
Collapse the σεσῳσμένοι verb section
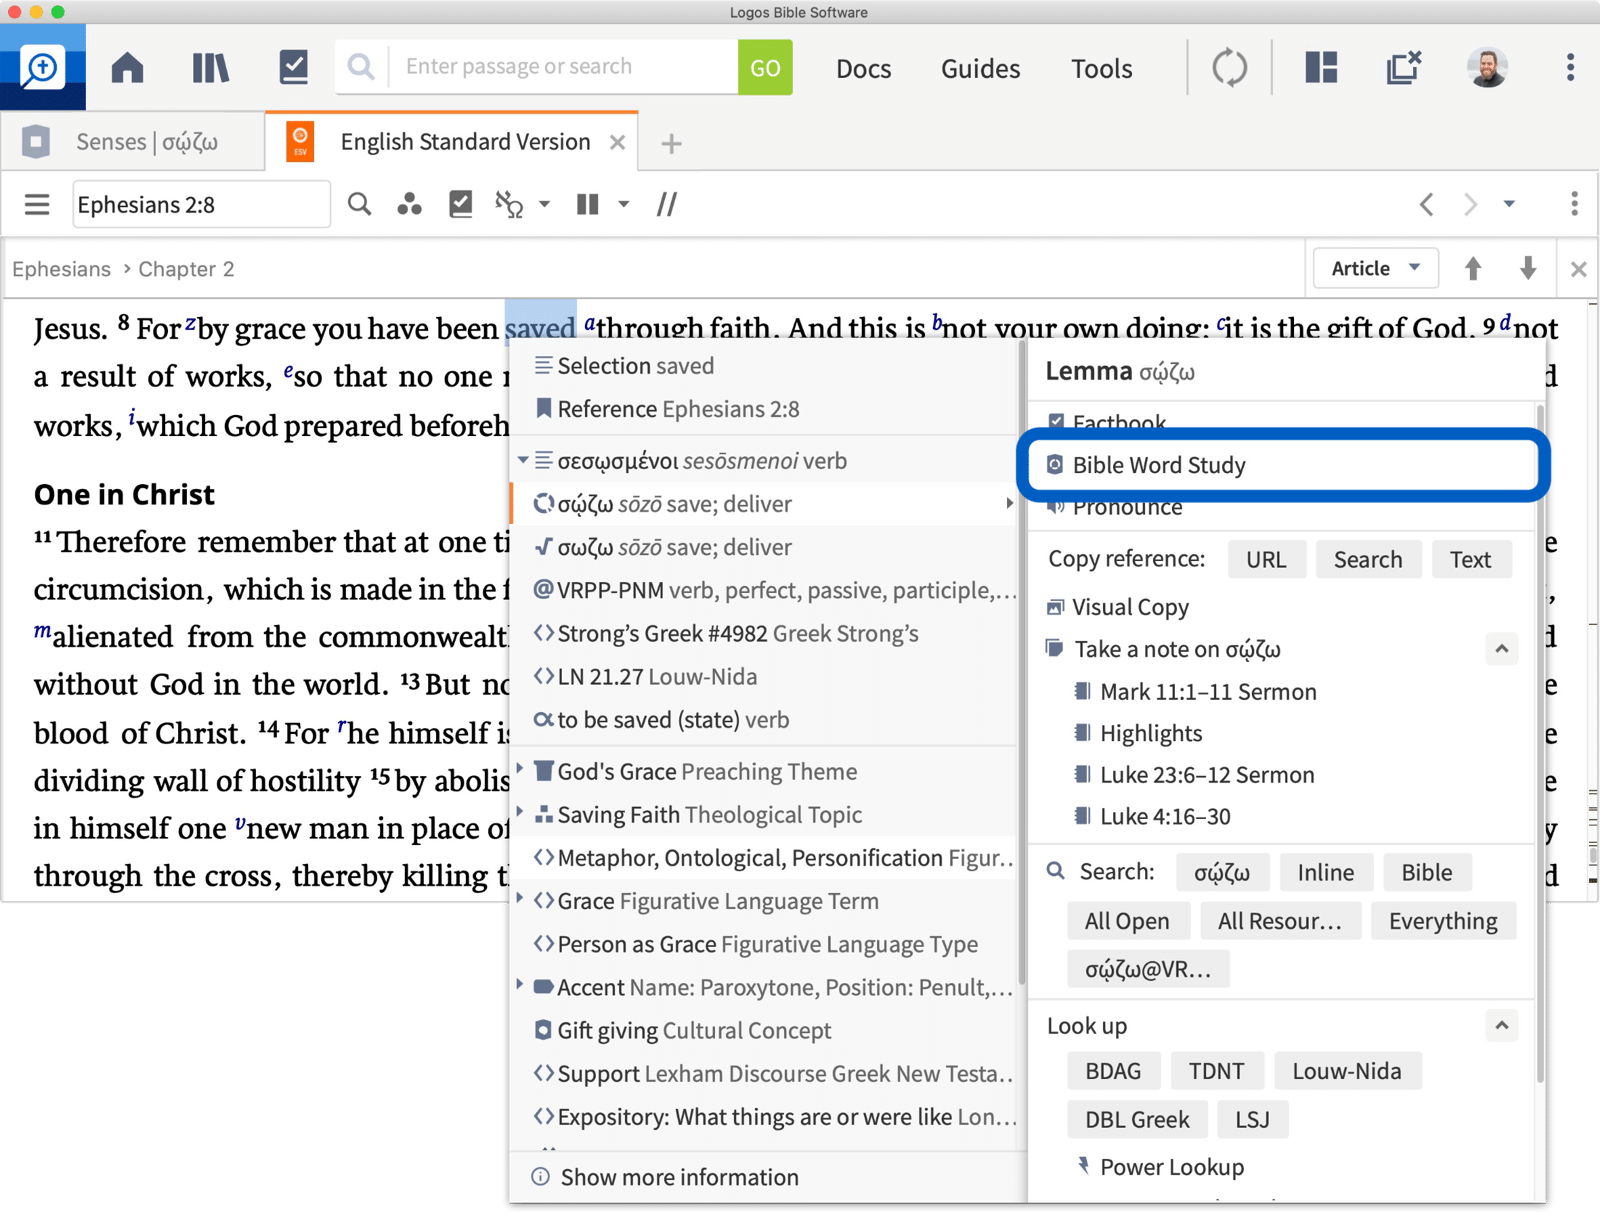(x=522, y=461)
